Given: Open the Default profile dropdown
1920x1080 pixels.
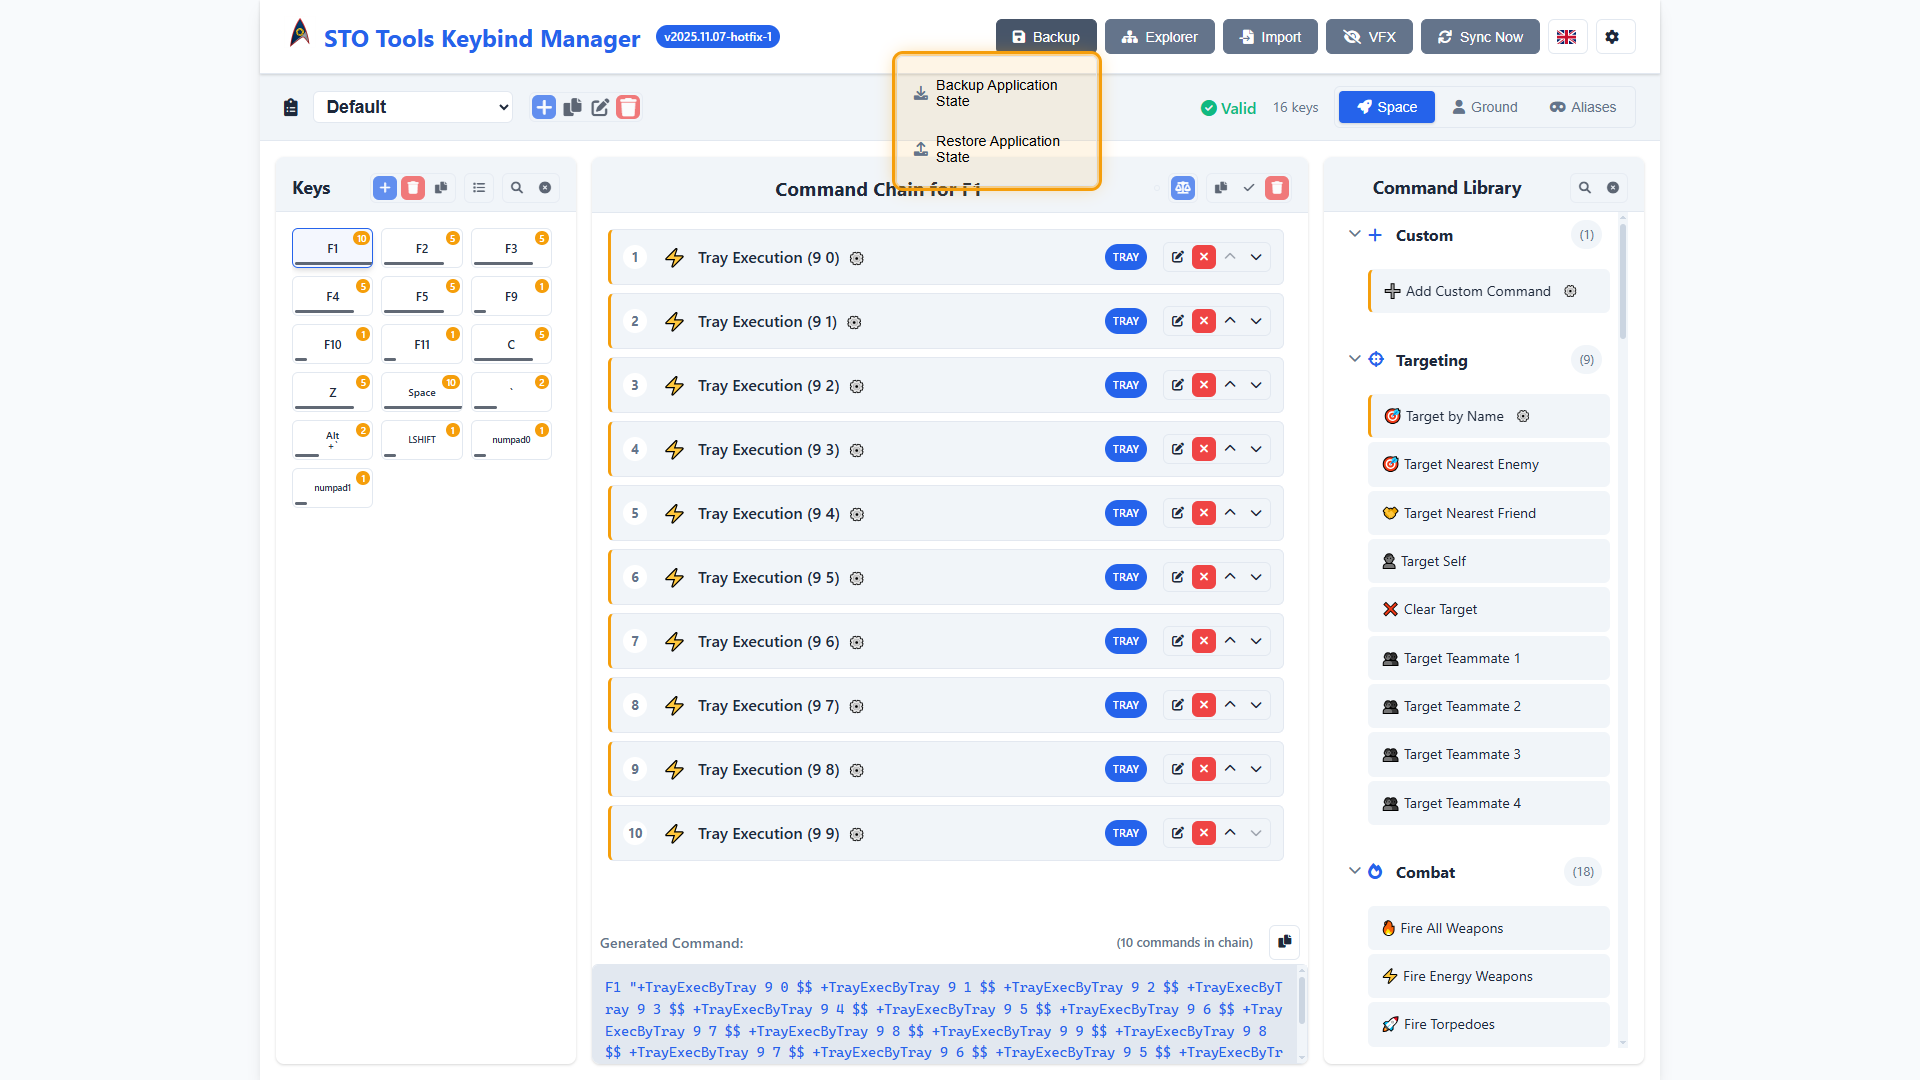Looking at the screenshot, I should pyautogui.click(x=413, y=107).
